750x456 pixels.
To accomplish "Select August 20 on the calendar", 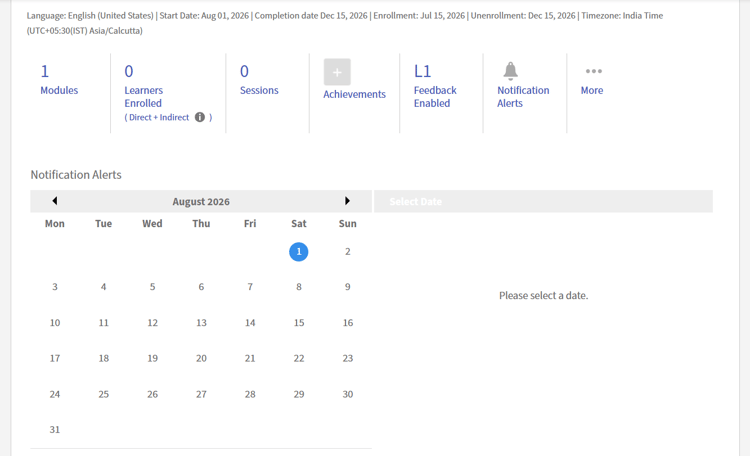I will (201, 358).
